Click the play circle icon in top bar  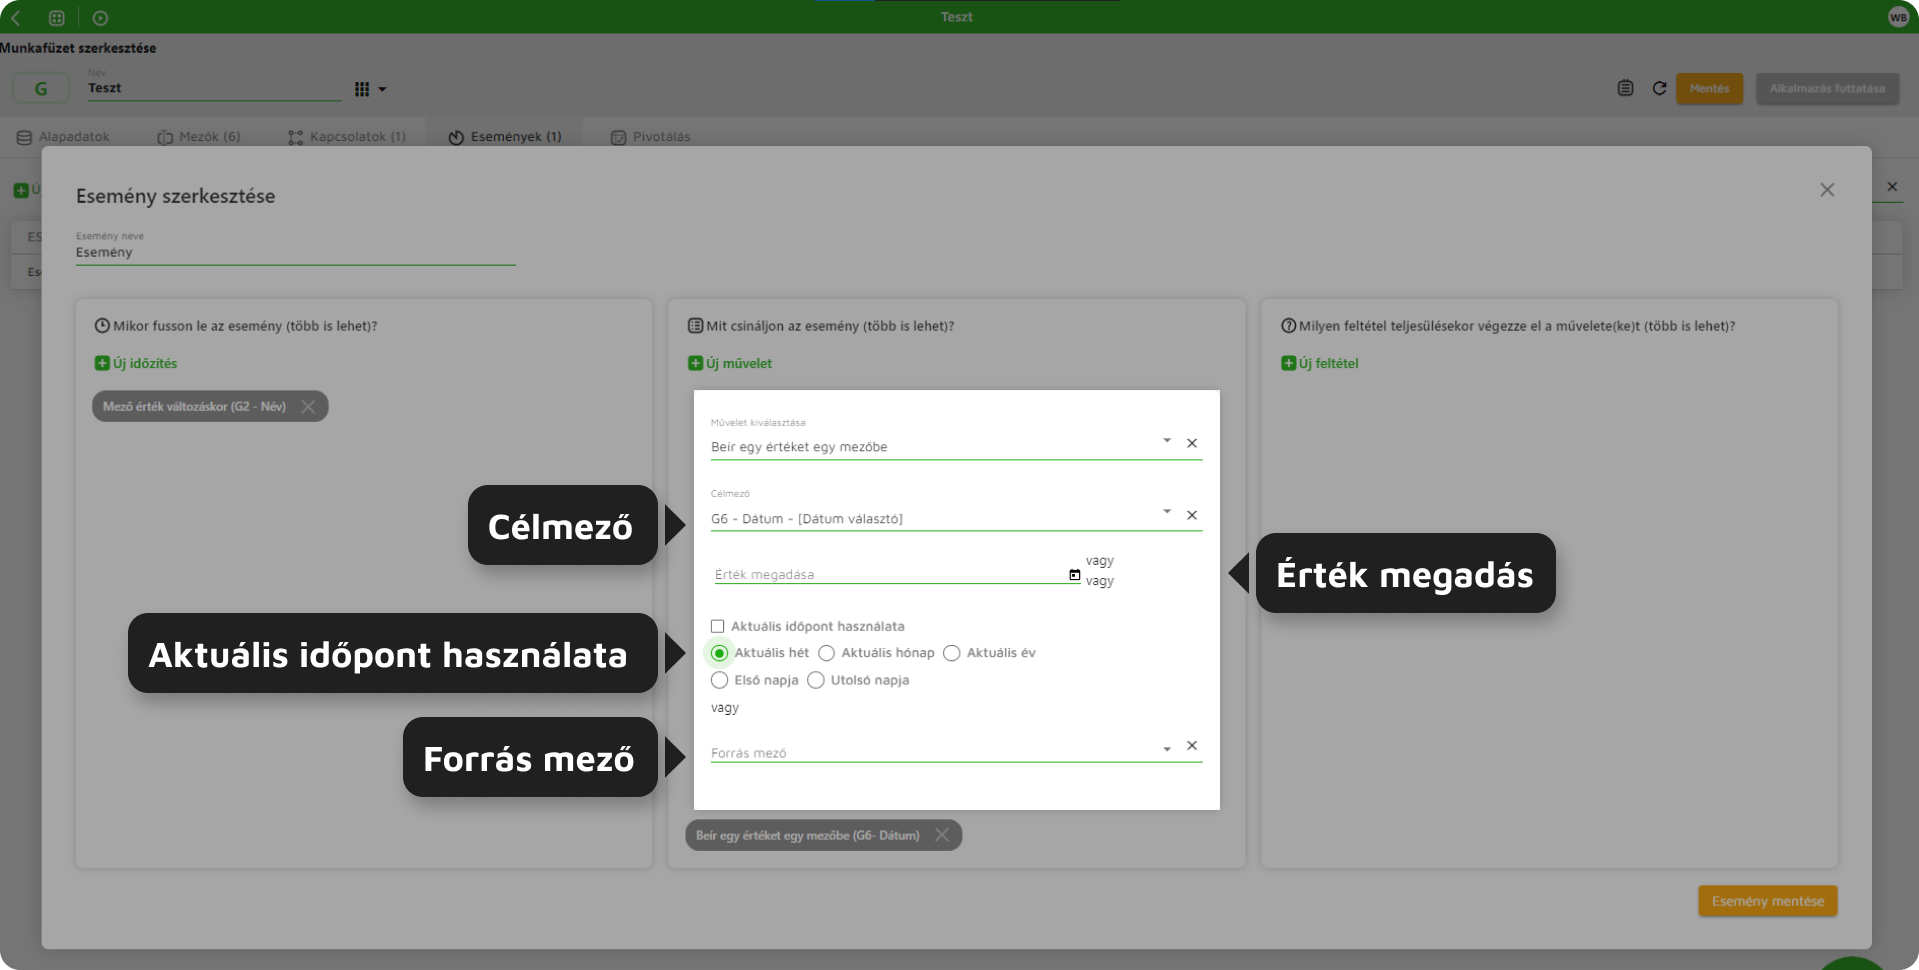[x=100, y=18]
